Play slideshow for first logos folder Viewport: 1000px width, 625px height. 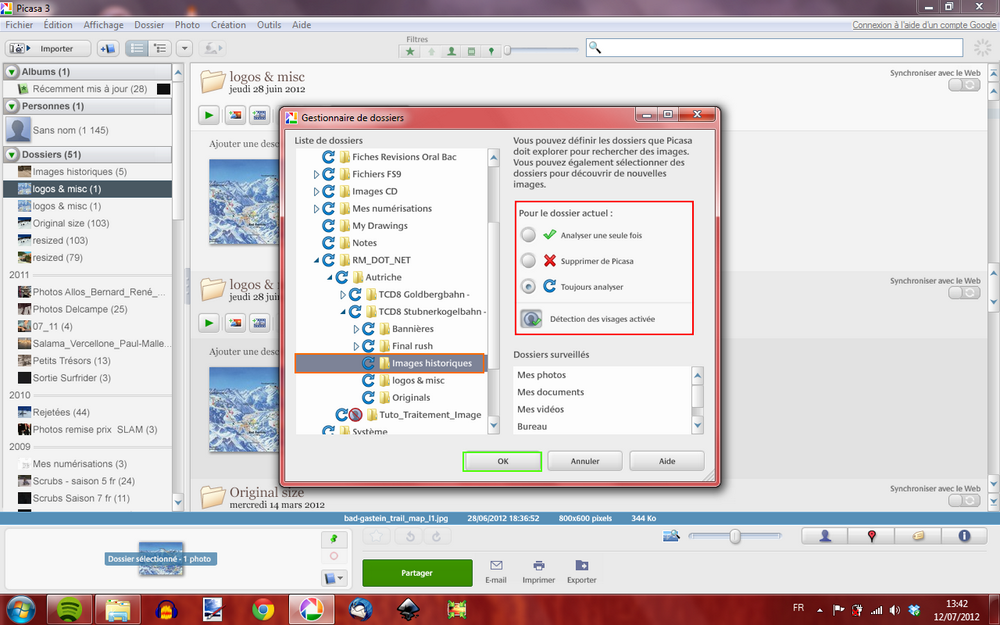click(x=209, y=115)
